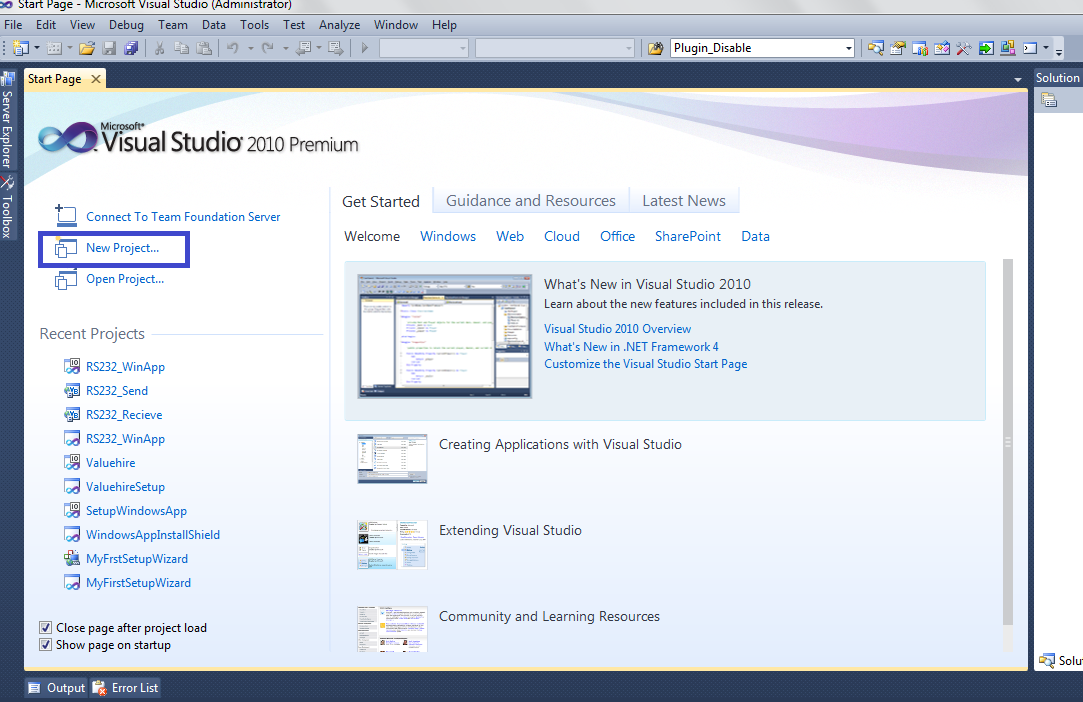This screenshot has height=702, width=1083.
Task: Disable Show page on startup
Action: 45,644
